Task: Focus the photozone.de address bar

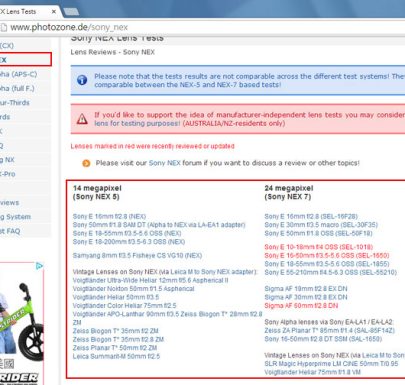Action: click(x=207, y=27)
